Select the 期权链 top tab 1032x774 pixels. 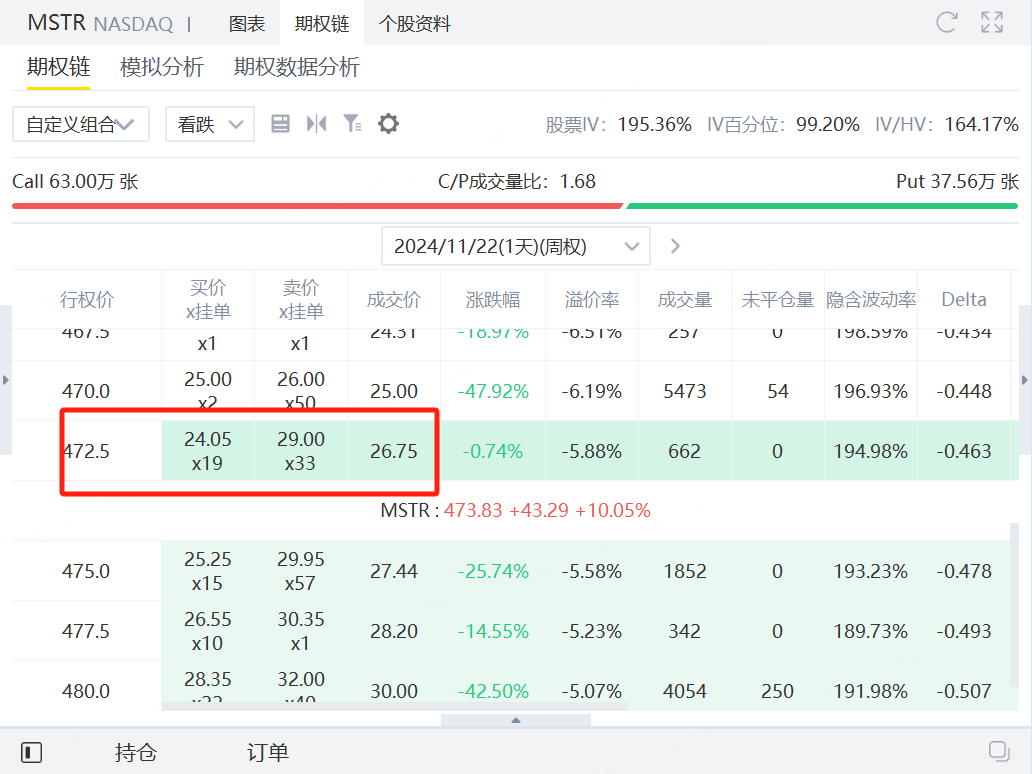tap(322, 24)
